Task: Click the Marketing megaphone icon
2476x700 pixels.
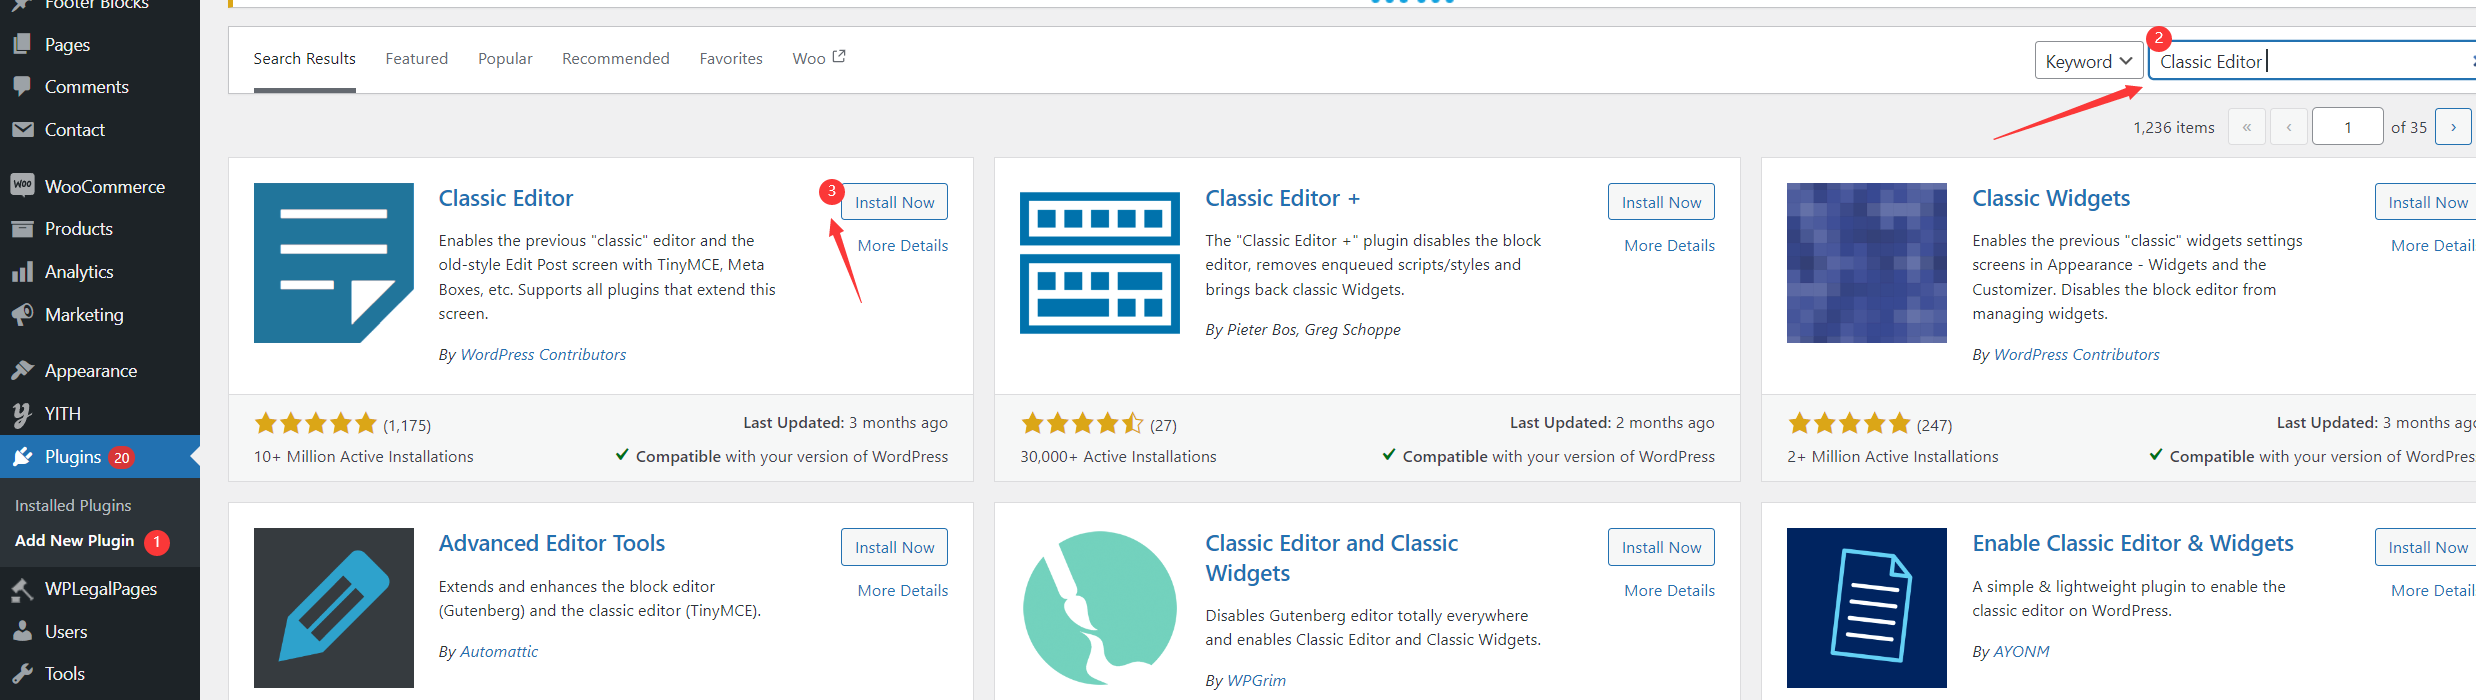Action: pos(22,315)
